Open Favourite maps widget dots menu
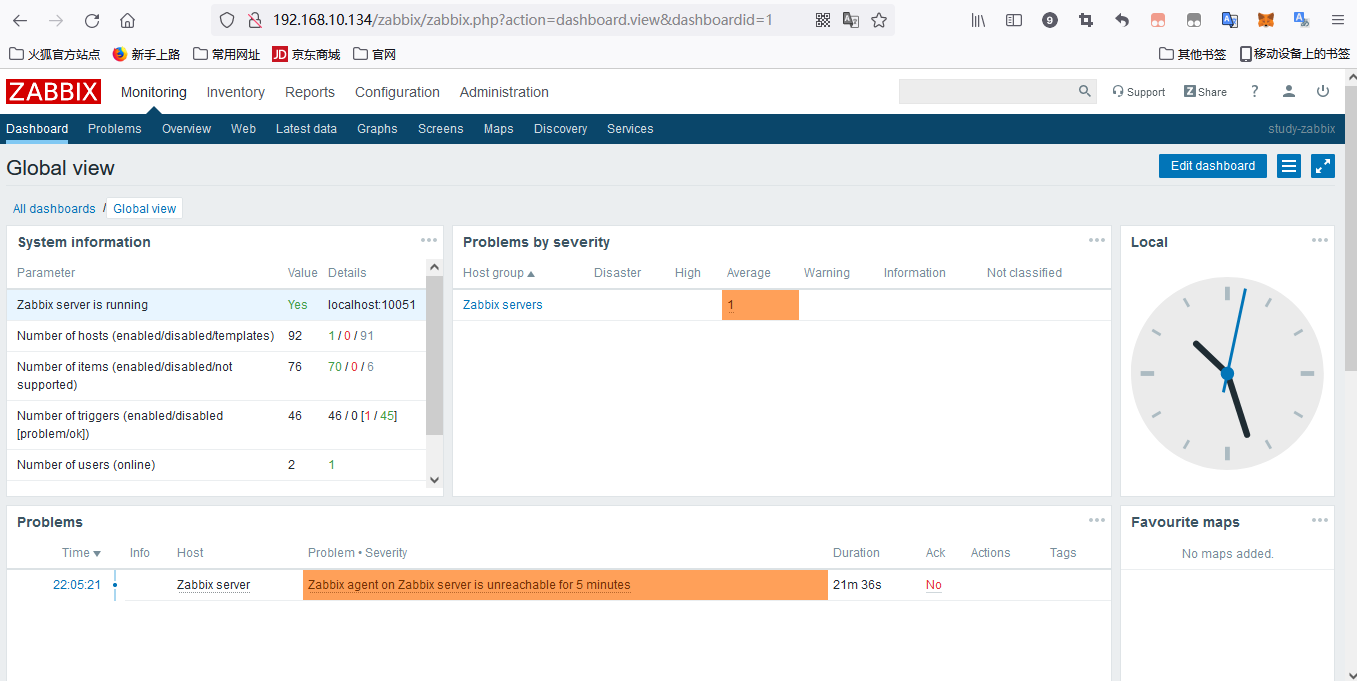 click(x=1320, y=520)
